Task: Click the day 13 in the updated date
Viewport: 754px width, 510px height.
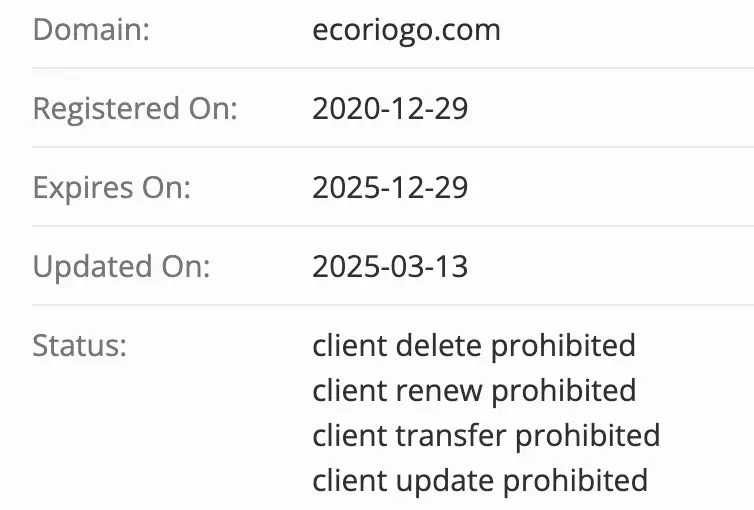Action: [451, 266]
